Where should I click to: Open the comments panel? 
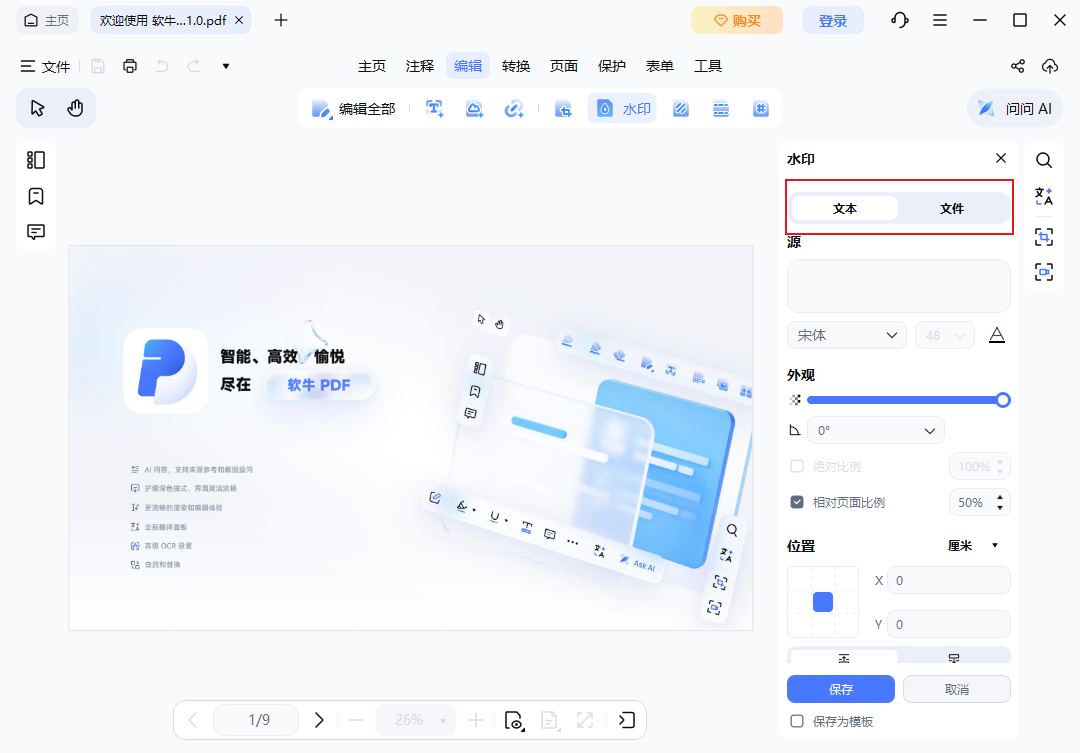36,231
